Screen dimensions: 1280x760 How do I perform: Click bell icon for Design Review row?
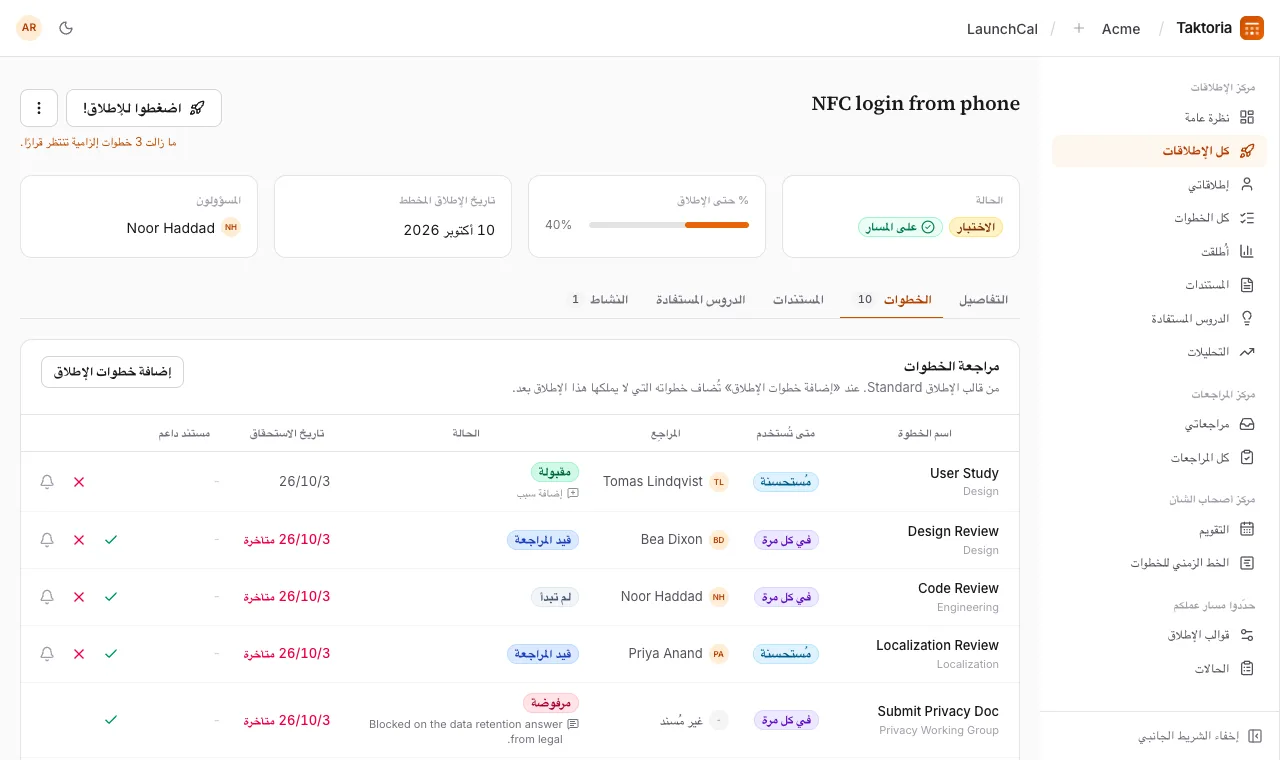[47, 540]
